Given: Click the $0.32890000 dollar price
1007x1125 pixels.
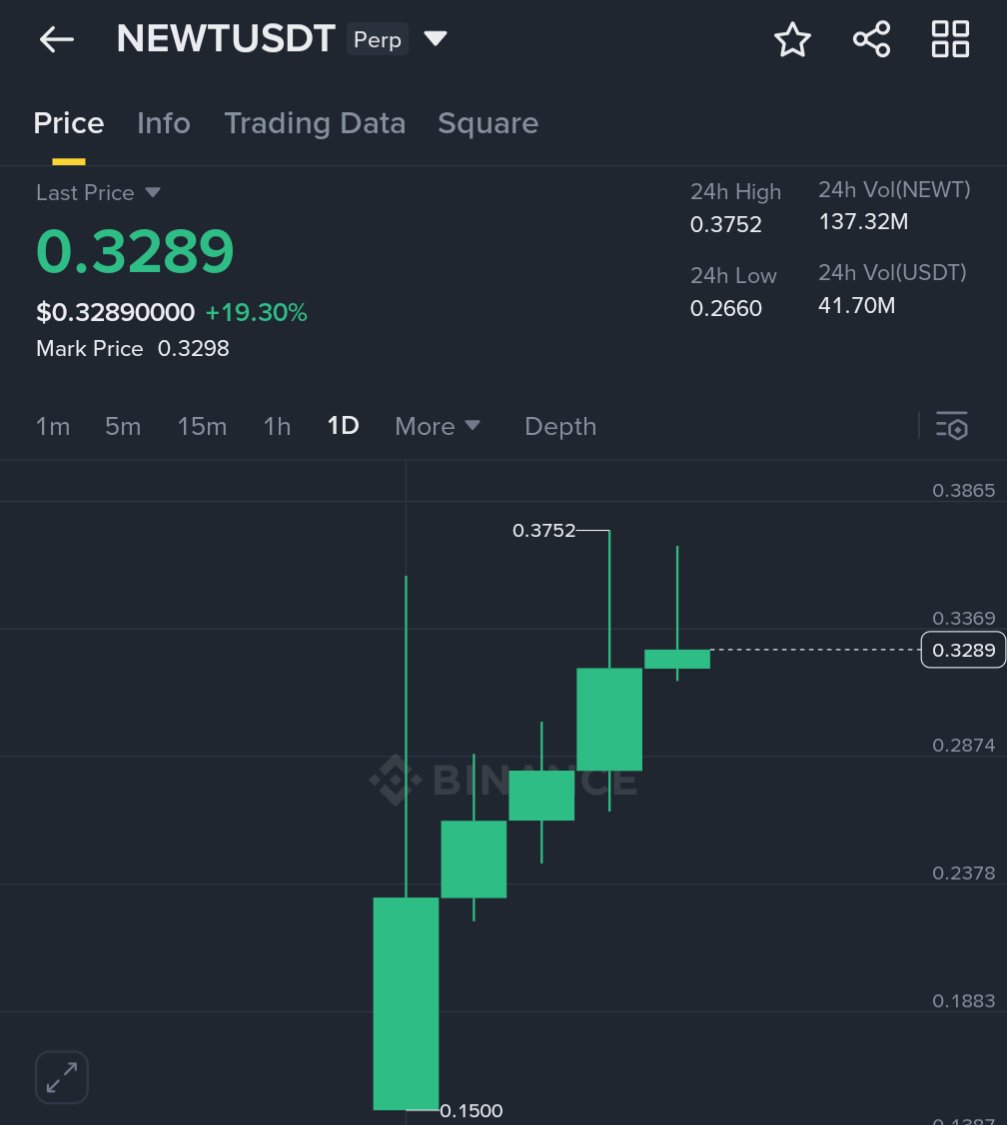Looking at the screenshot, I should click(x=115, y=312).
